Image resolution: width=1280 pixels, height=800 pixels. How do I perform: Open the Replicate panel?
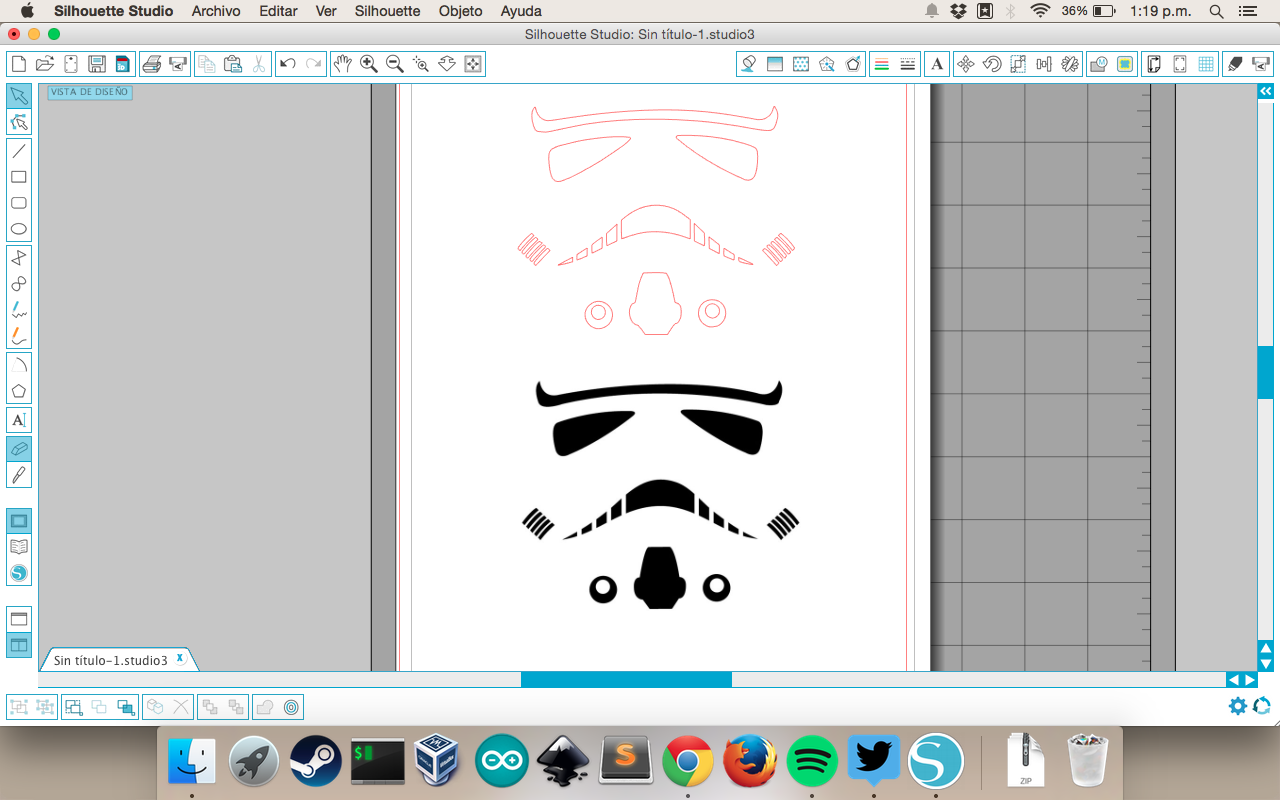coord(1070,64)
